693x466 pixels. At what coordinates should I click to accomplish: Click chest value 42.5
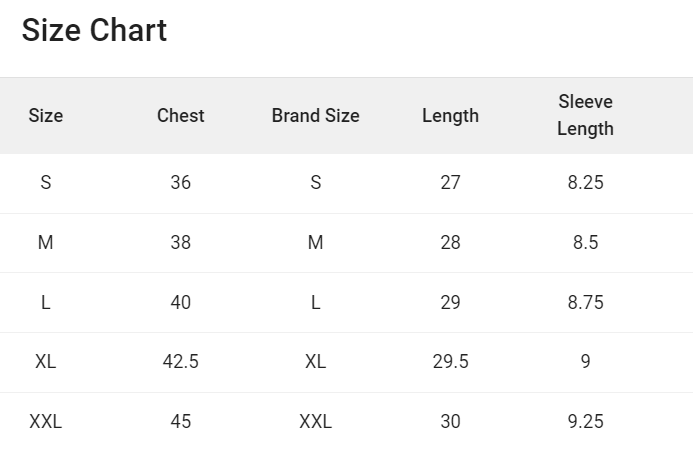[x=180, y=362]
